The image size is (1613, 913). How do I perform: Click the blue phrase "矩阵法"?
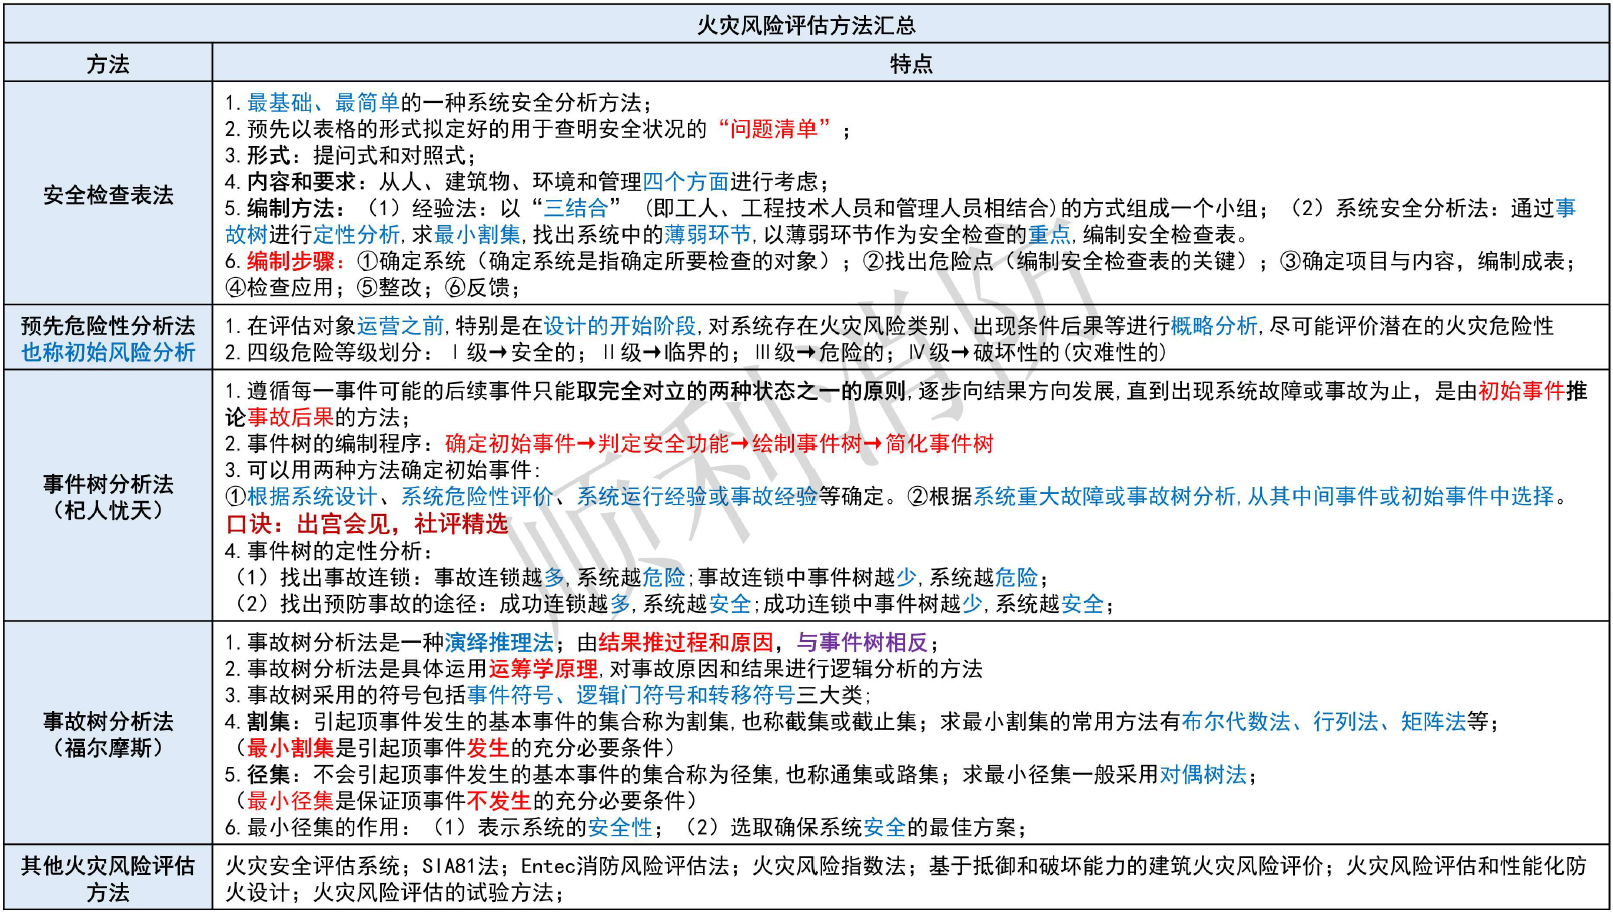coord(1434,721)
